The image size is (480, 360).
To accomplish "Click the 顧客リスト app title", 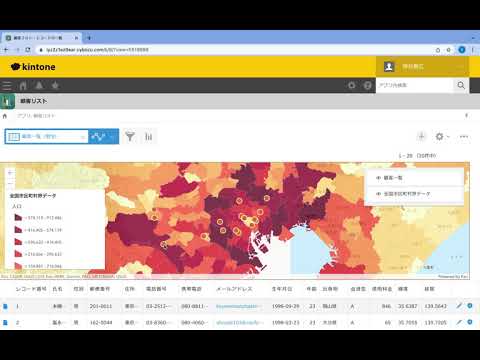I will coord(34,101).
